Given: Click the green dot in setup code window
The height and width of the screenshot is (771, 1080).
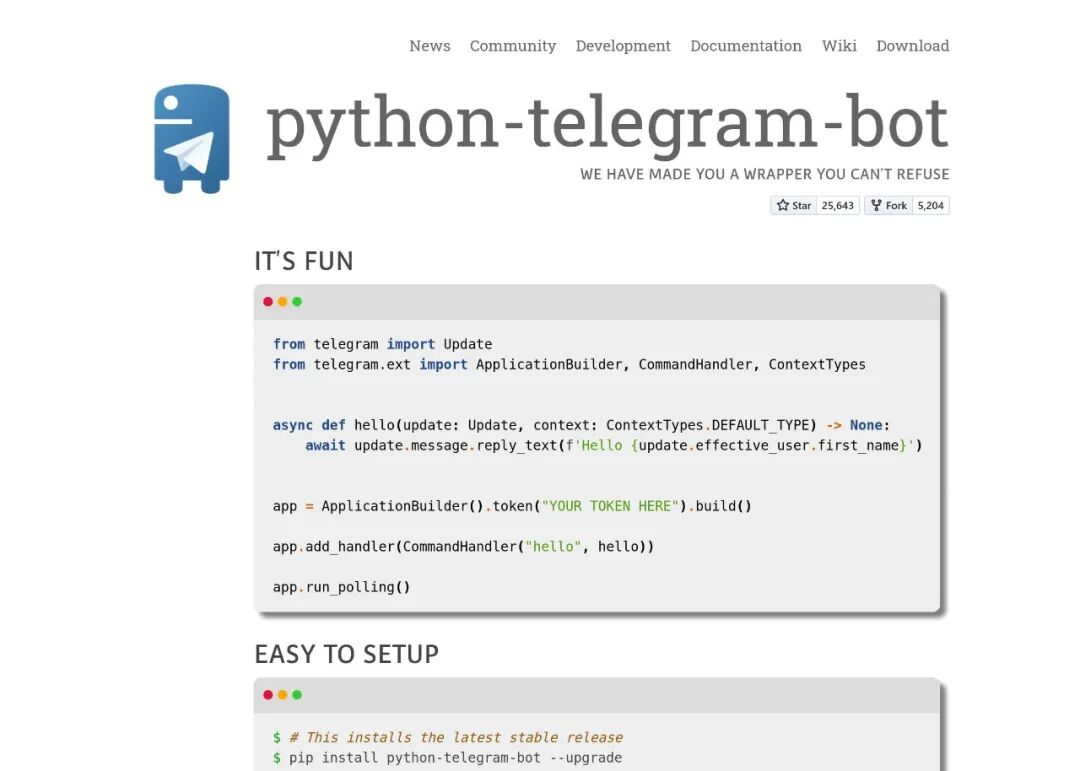Looking at the screenshot, I should coord(297,695).
